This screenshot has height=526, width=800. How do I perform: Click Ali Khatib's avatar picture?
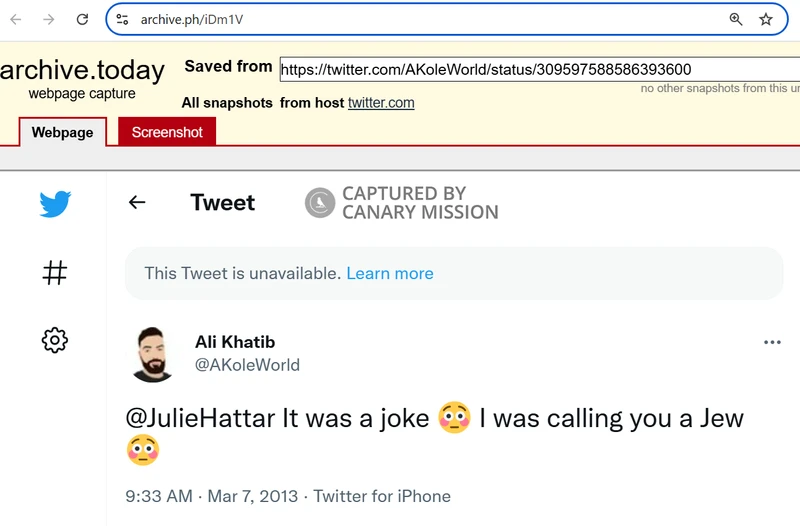(x=152, y=354)
